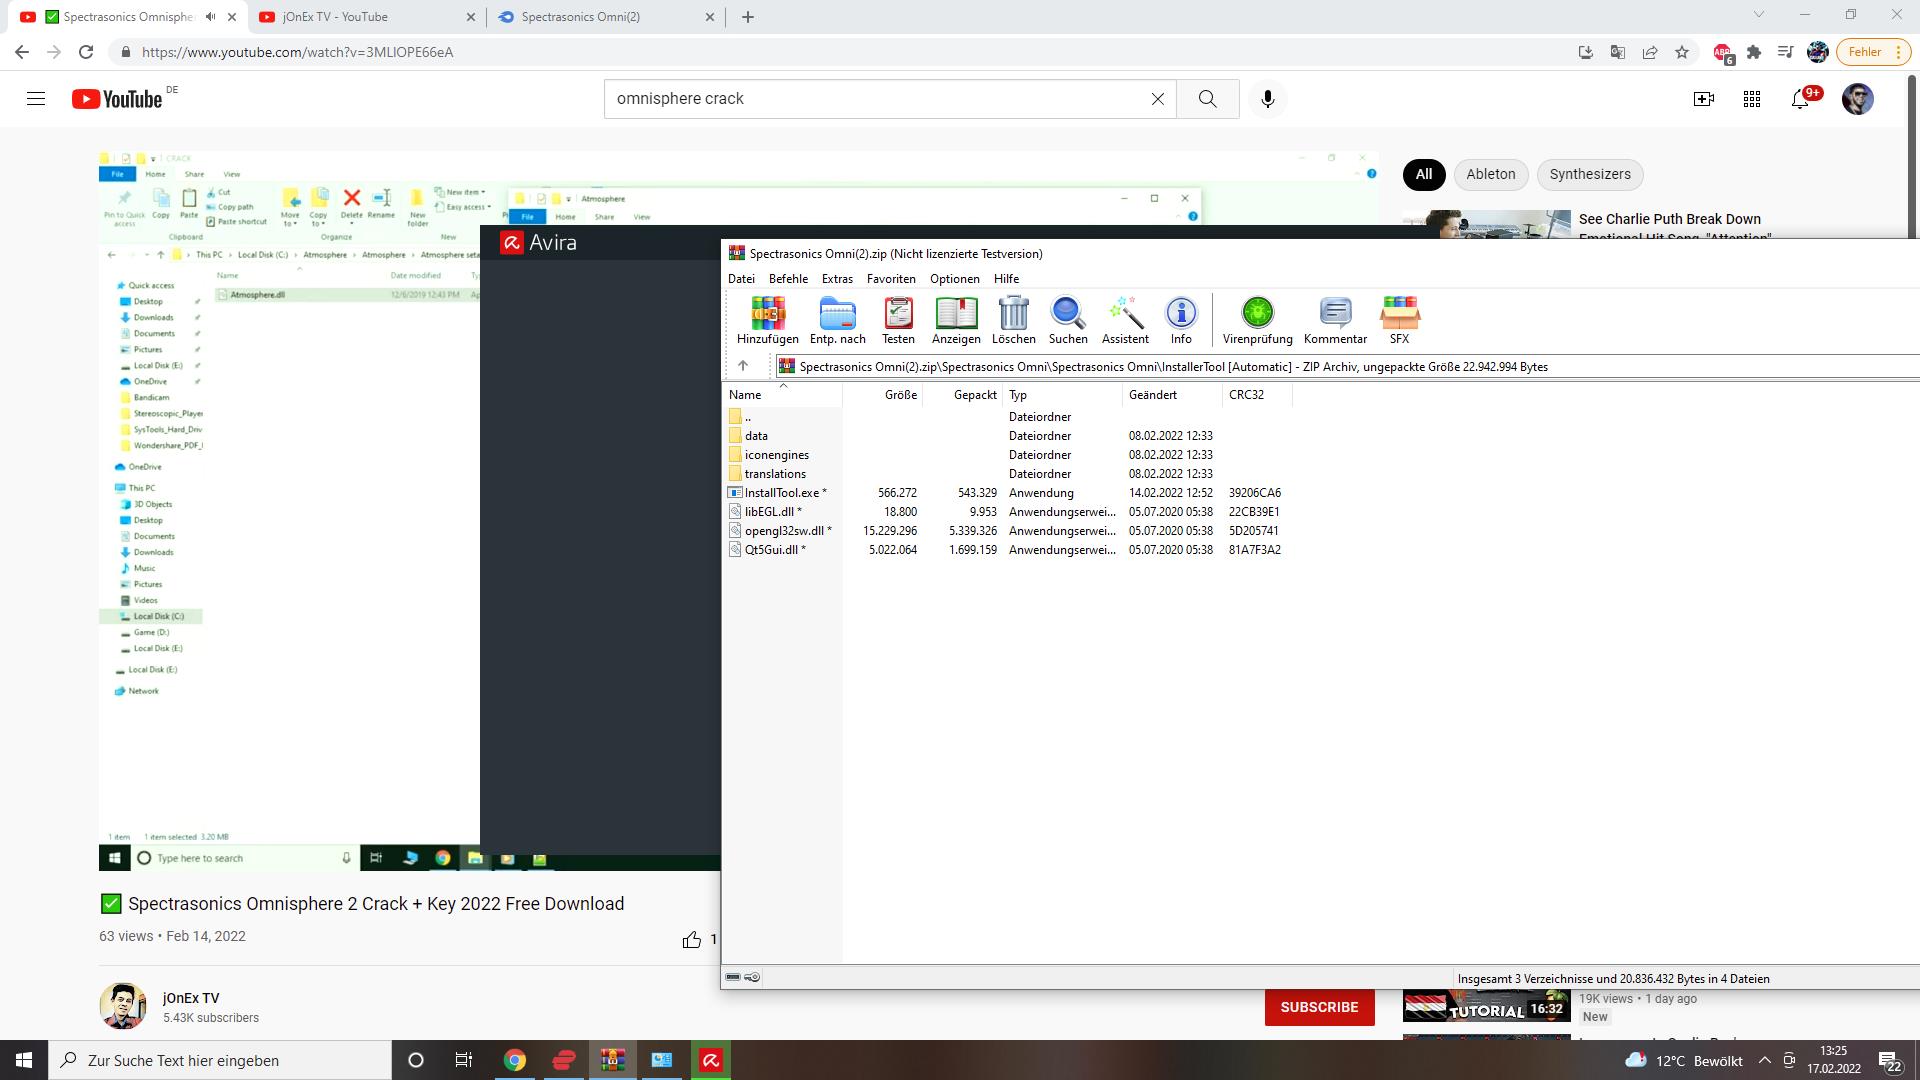The width and height of the screenshot is (1920, 1080).
Task: Sort file list by Größe column
Action: coord(899,395)
